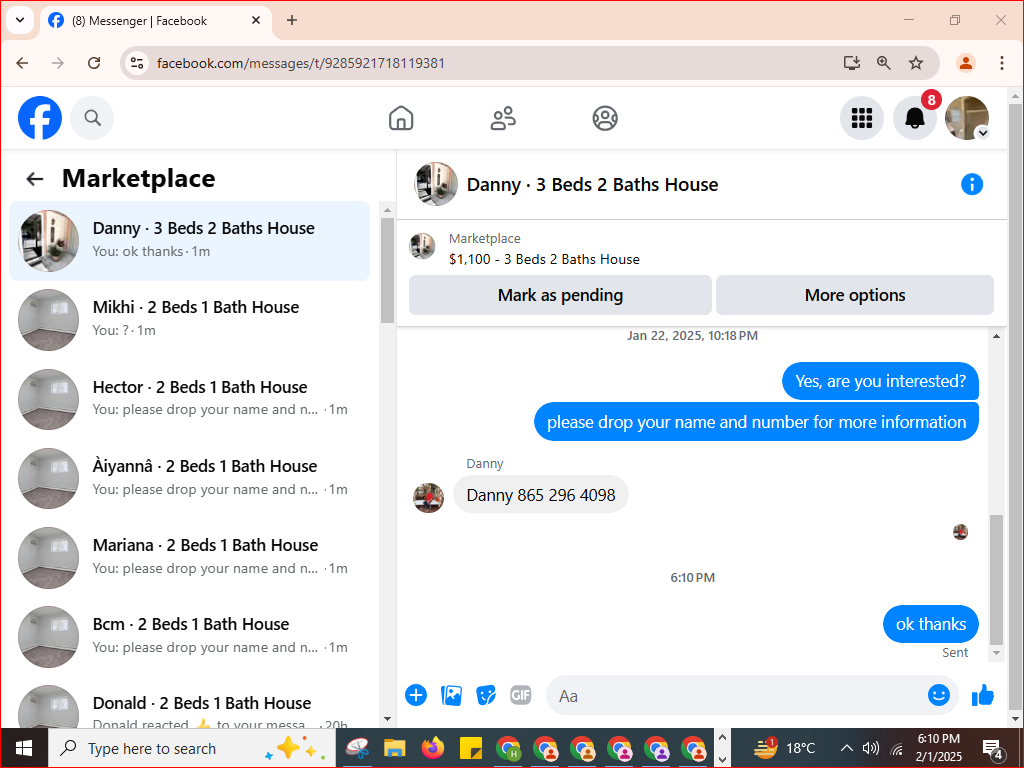Open the Facebook menu grid icon

(861, 118)
